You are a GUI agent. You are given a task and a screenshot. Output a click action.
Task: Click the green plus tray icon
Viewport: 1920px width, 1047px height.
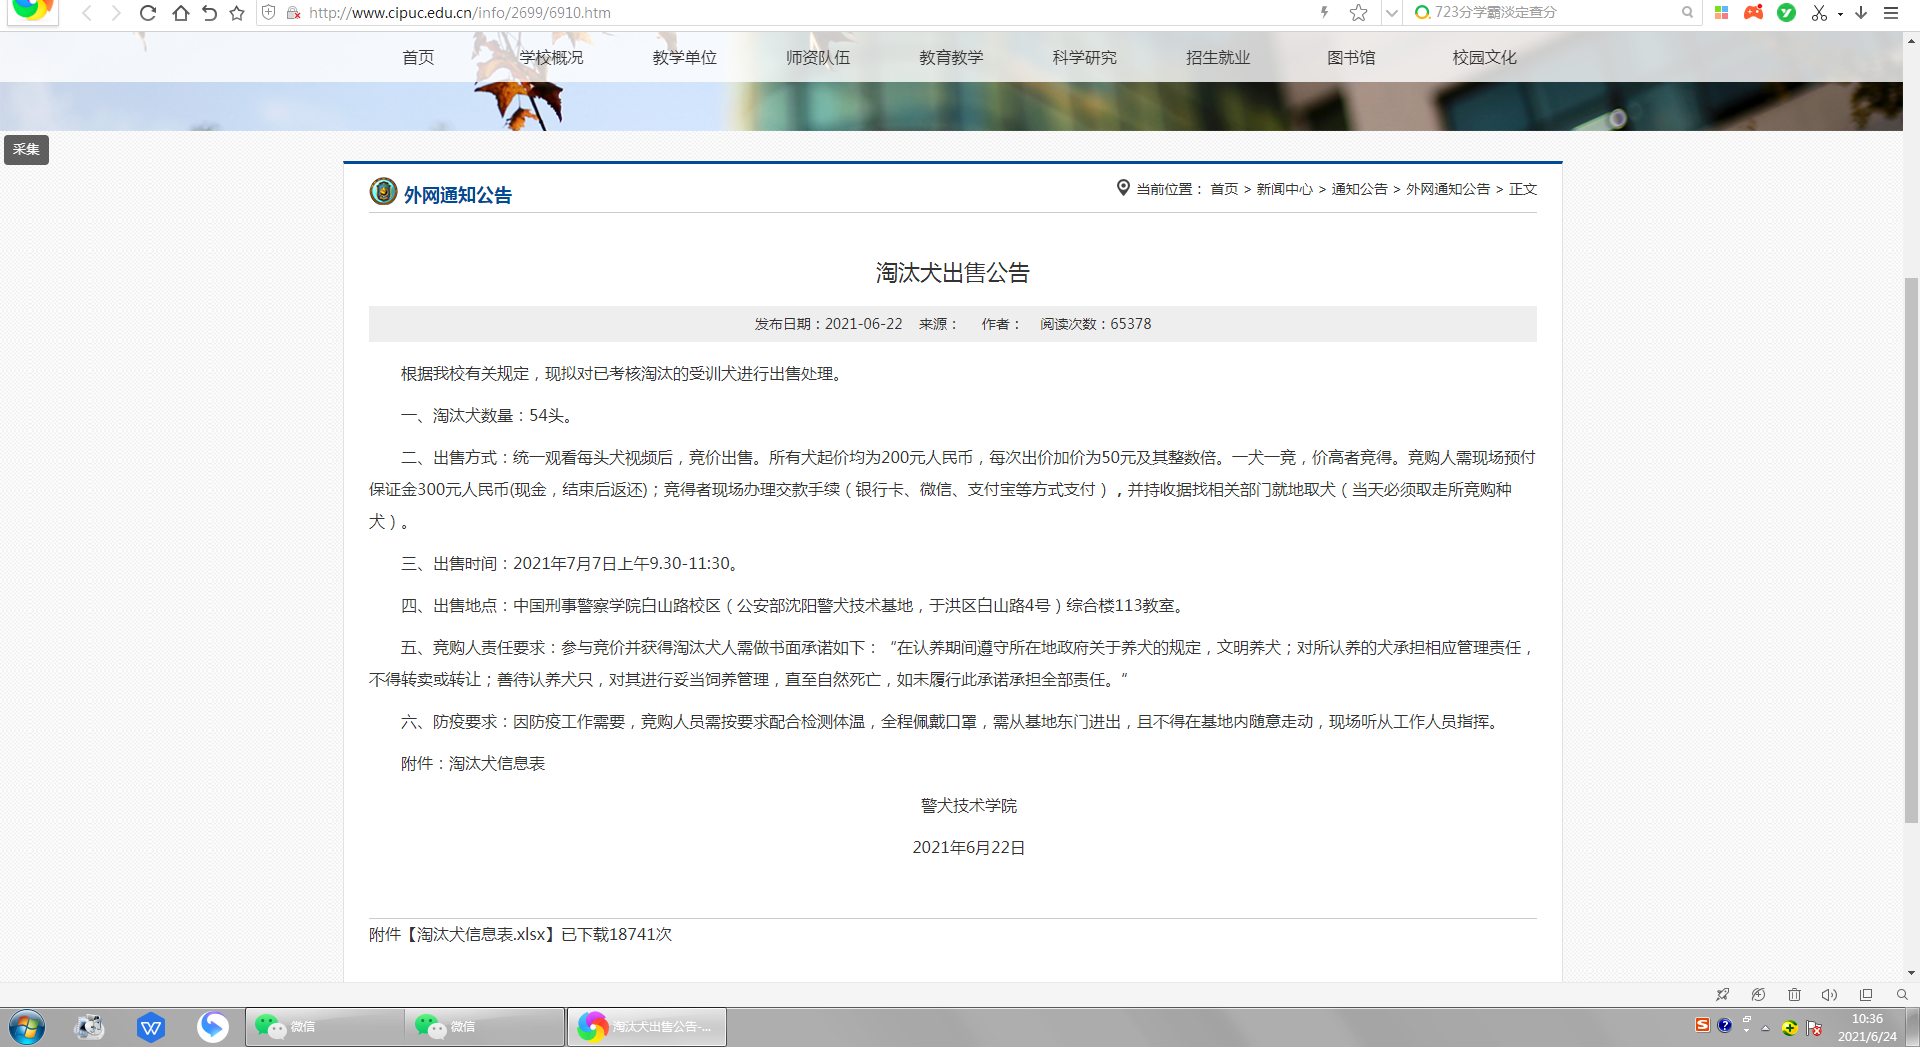coord(1789,1028)
